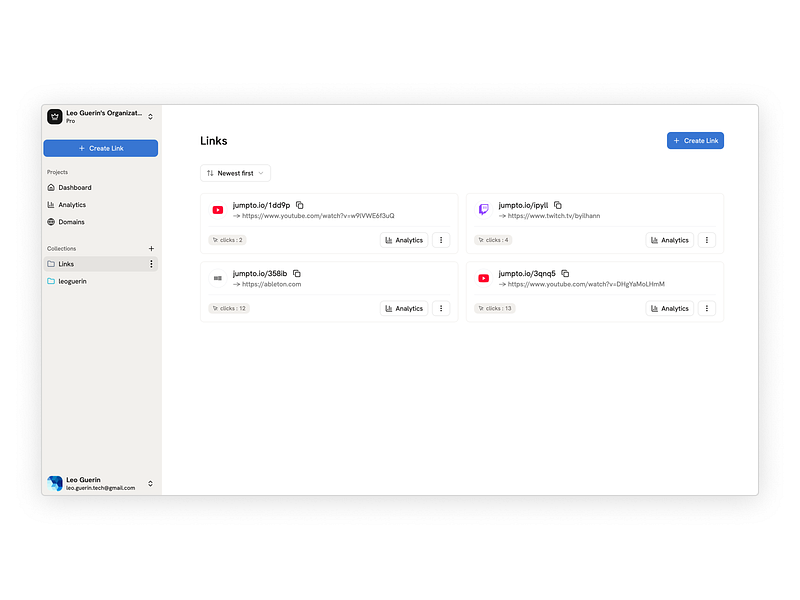Viewport: 800px width, 600px height.
Task: Click the jumpto.io/1dd9p short link
Action: (261, 205)
